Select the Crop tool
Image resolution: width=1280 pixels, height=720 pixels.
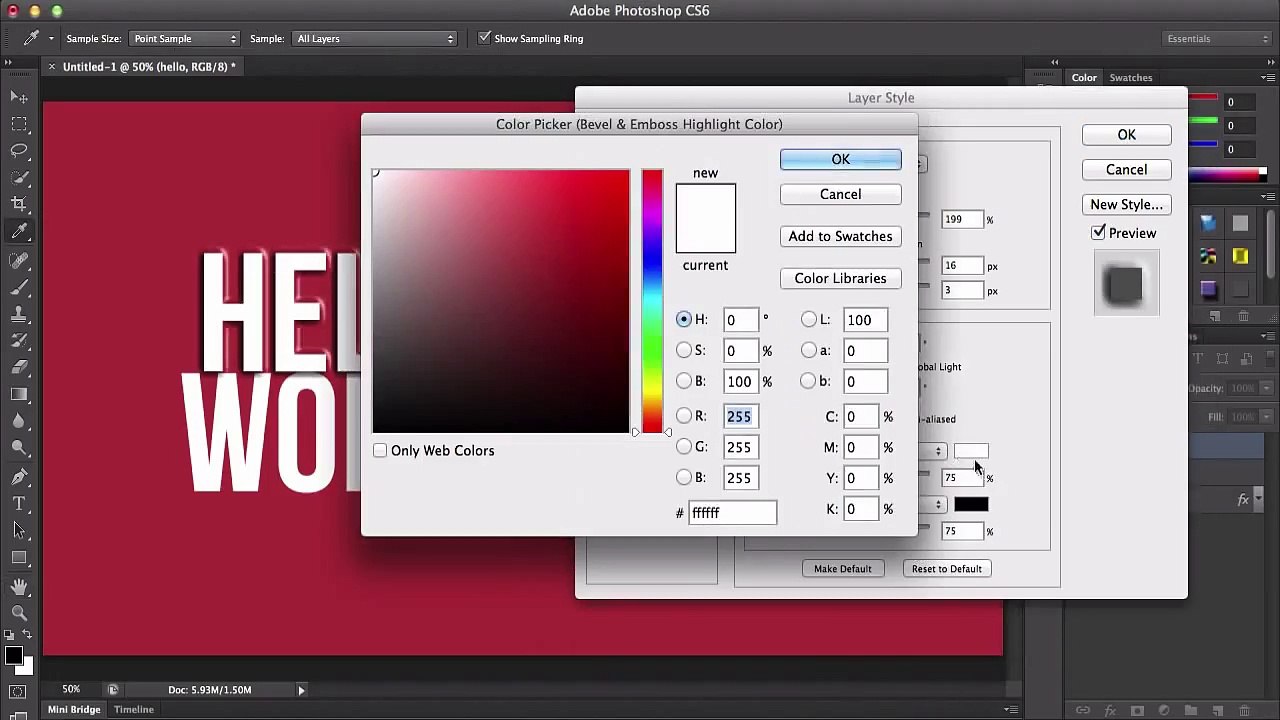click(x=19, y=204)
